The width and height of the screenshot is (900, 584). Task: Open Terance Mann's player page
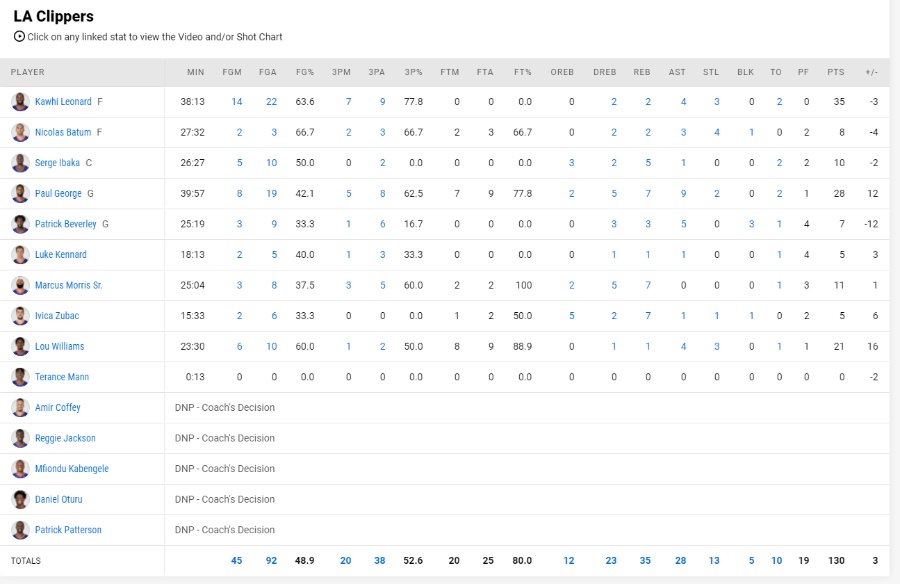point(62,377)
